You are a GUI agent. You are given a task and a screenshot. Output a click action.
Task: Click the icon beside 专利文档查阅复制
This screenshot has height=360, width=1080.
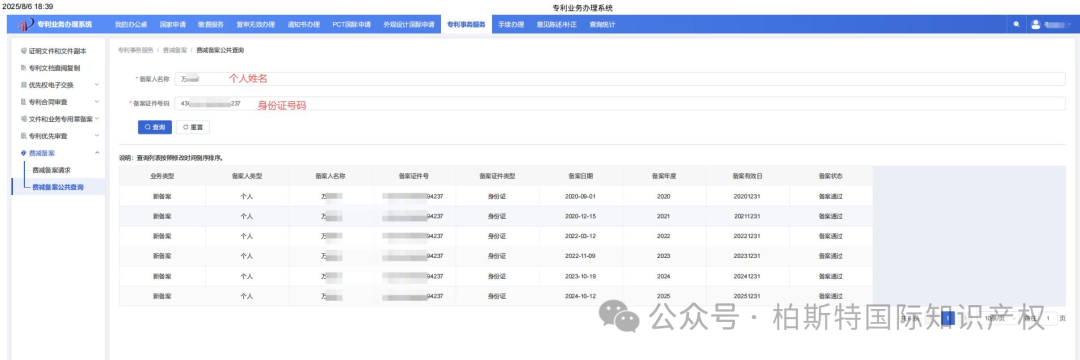24,68
